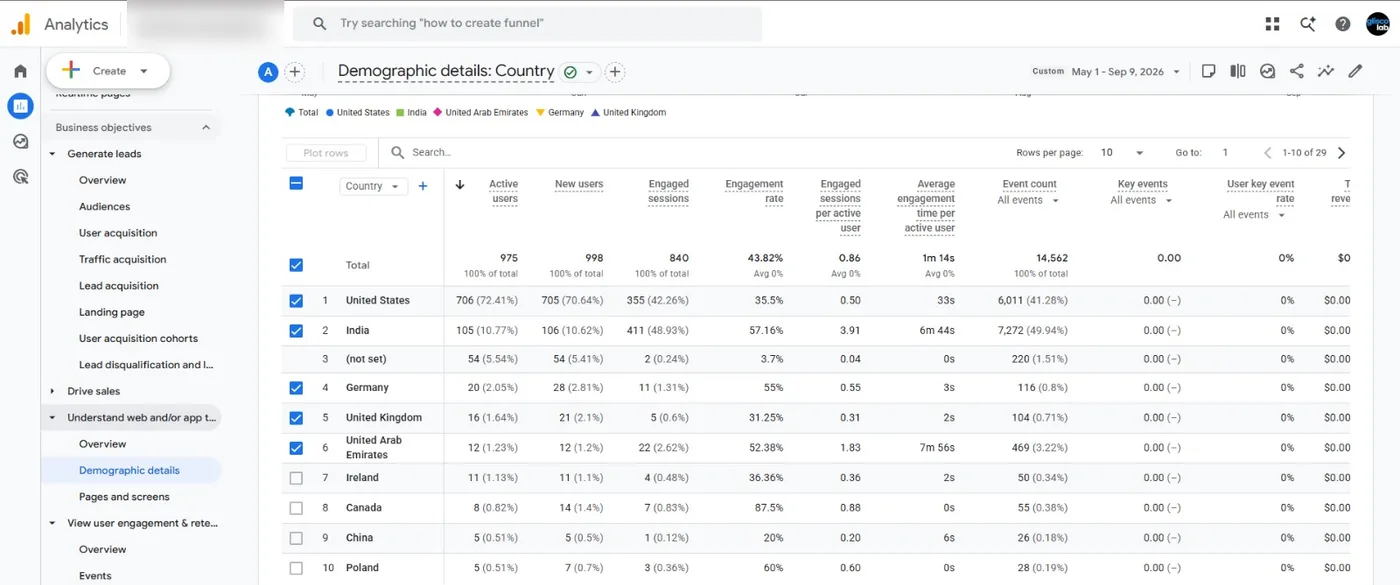1400x585 pixels.
Task: Go to previous page of table rows
Action: tap(1268, 153)
